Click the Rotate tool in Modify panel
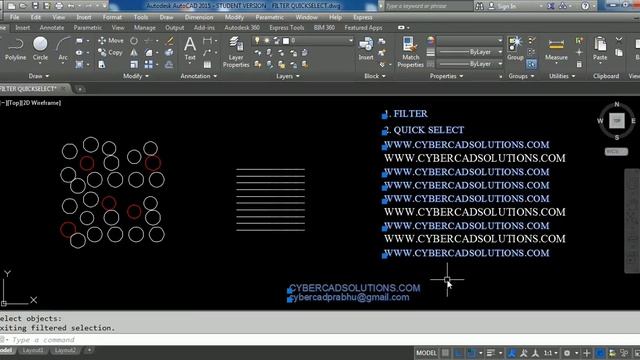Image resolution: width=640 pixels, height=360 pixels. click(134, 41)
